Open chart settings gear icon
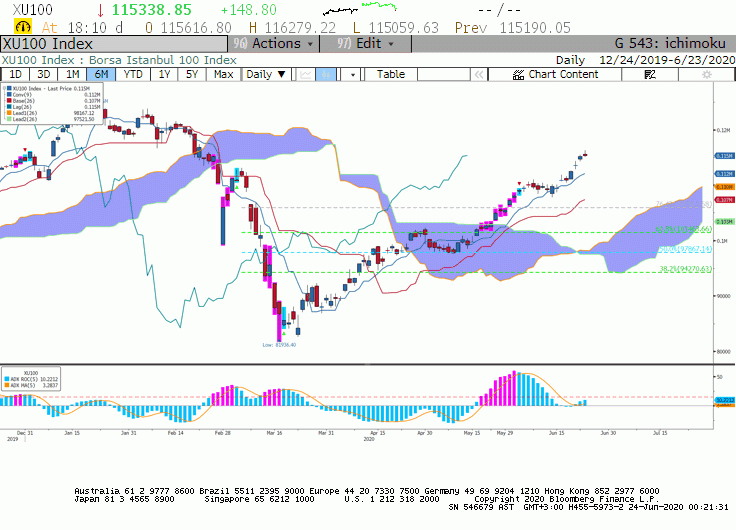 (707, 75)
